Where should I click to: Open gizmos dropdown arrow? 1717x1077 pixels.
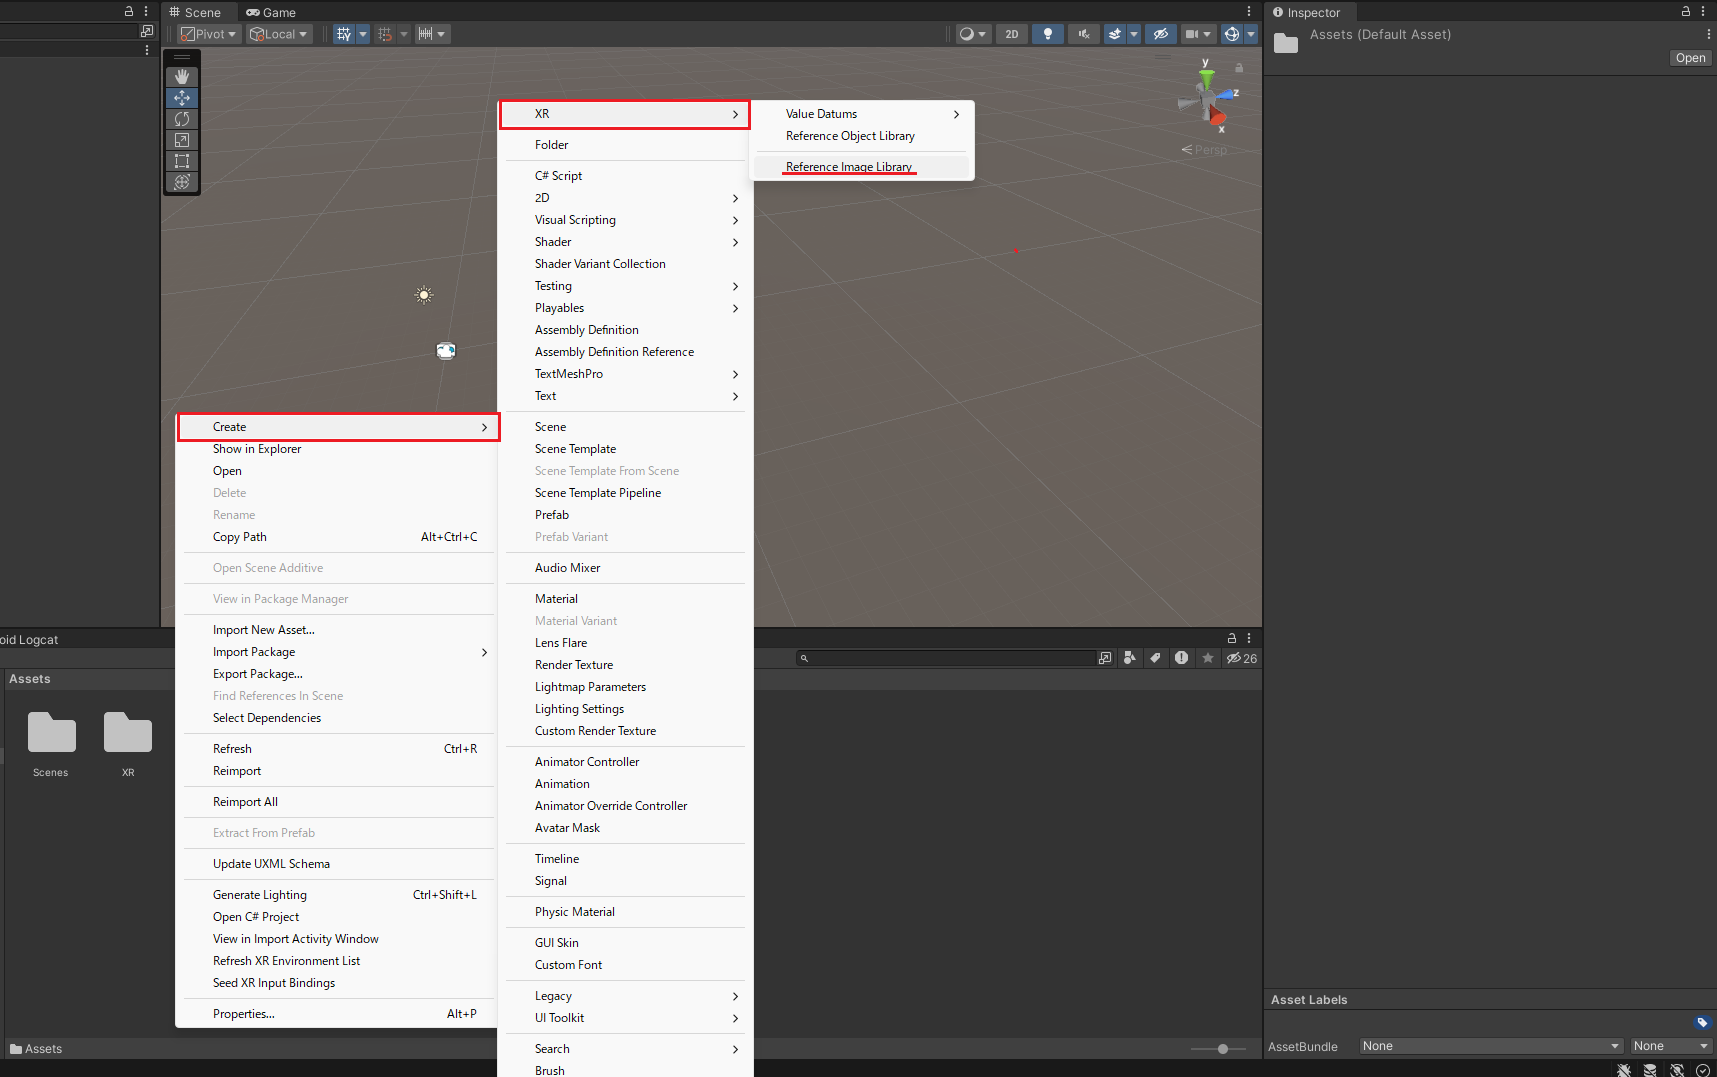(x=1251, y=34)
